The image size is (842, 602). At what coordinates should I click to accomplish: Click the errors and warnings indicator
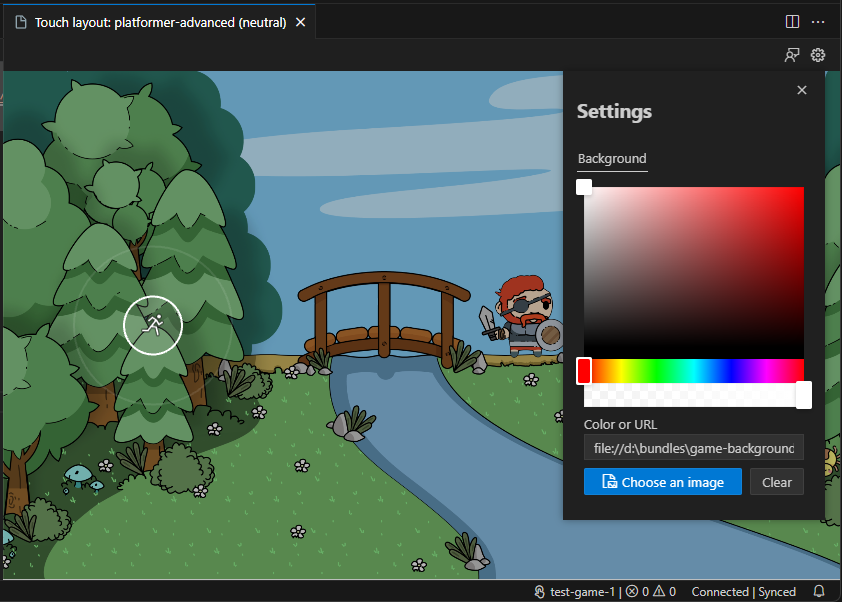tap(649, 591)
